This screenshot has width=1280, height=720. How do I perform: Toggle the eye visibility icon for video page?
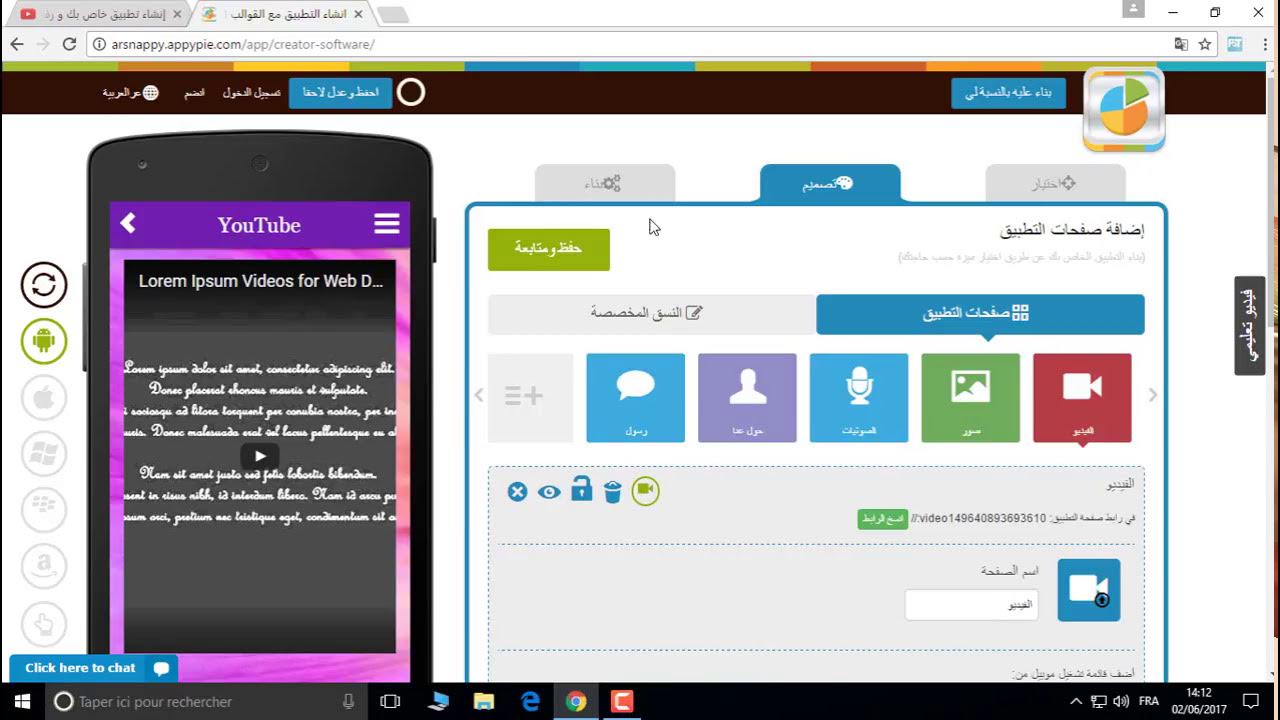[549, 491]
